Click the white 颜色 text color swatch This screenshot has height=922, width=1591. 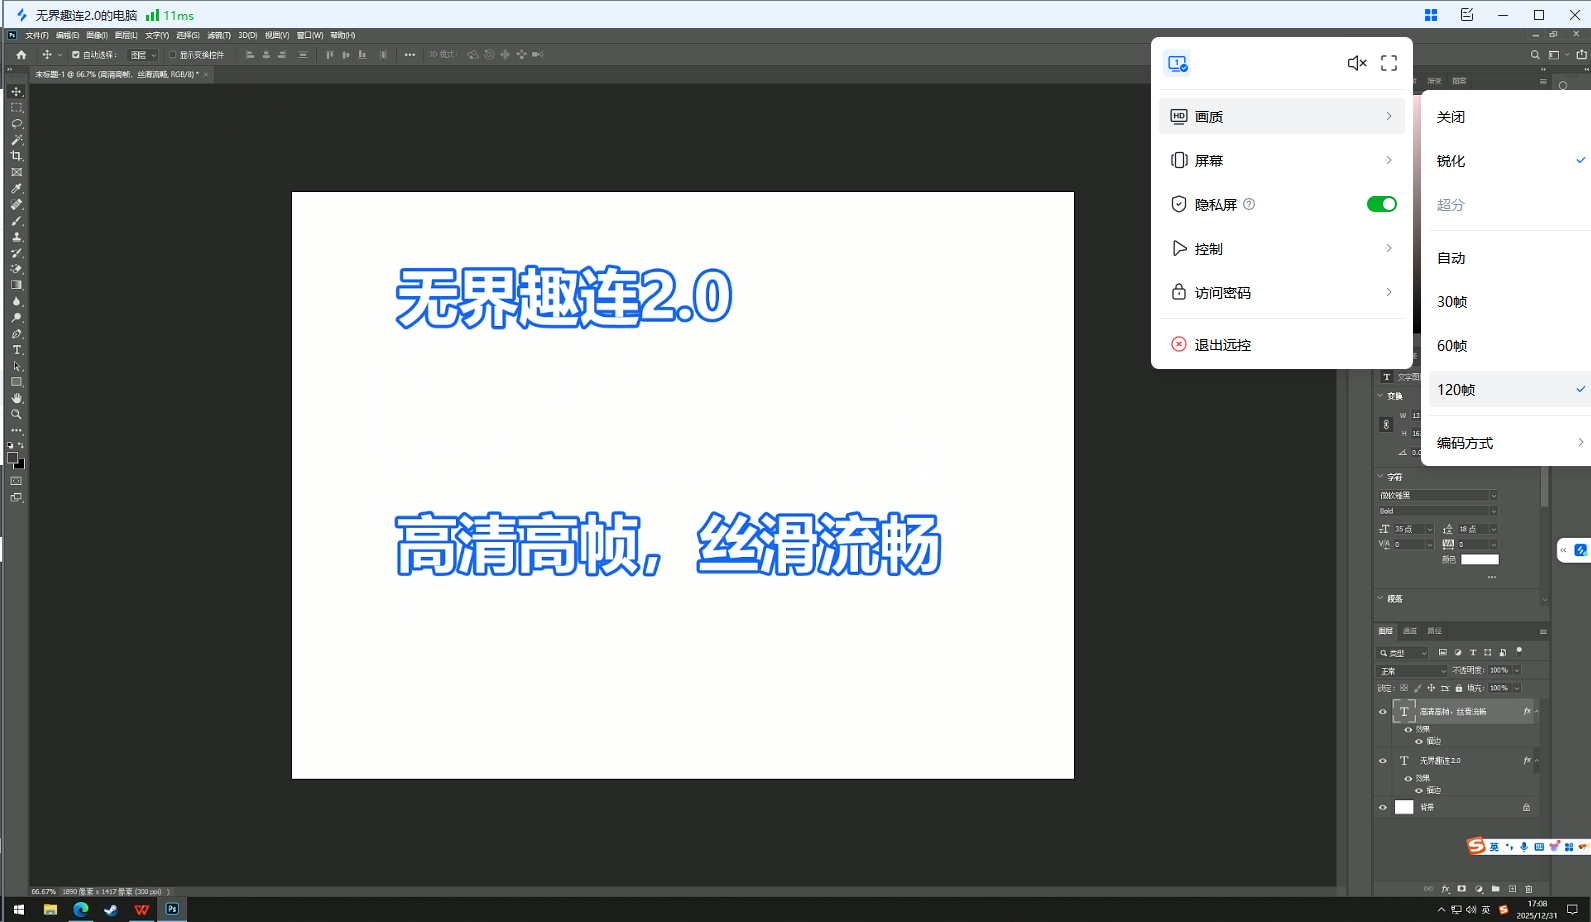pyautogui.click(x=1480, y=559)
